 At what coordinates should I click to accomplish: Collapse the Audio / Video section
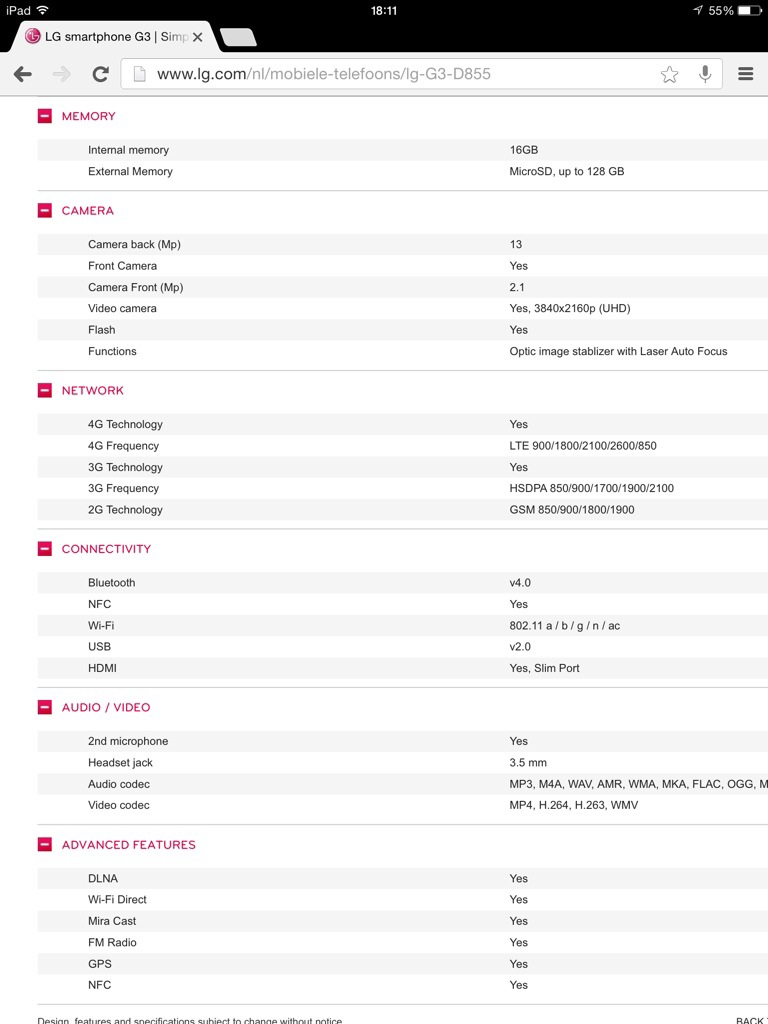45,707
